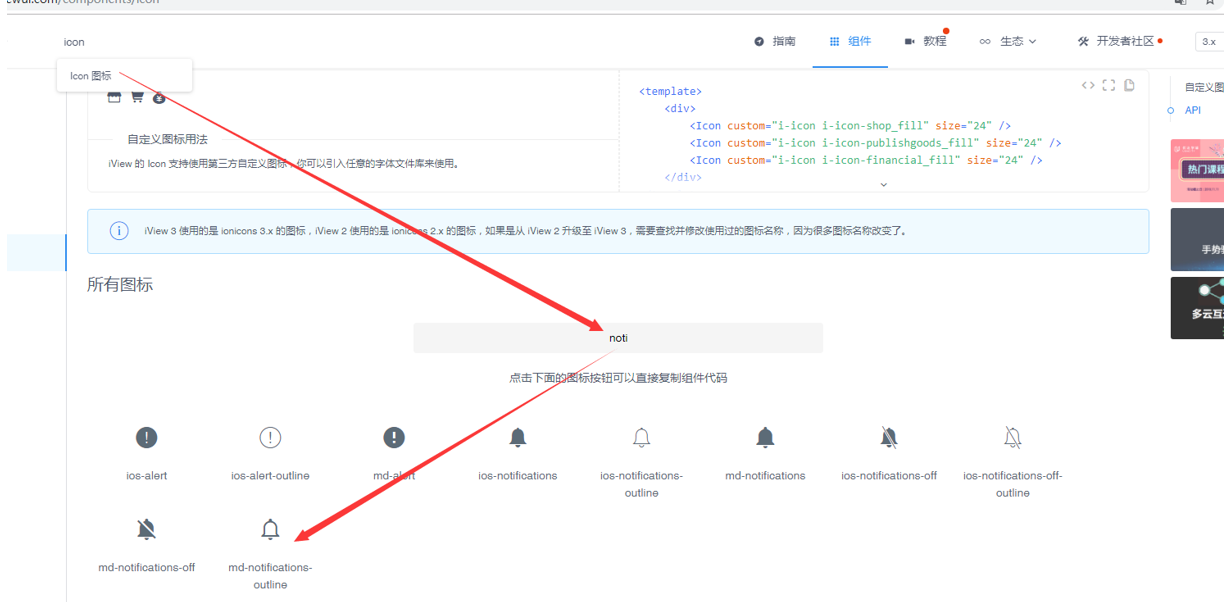
Task: Copy the ios-notifications-off icon
Action: [x=889, y=438]
